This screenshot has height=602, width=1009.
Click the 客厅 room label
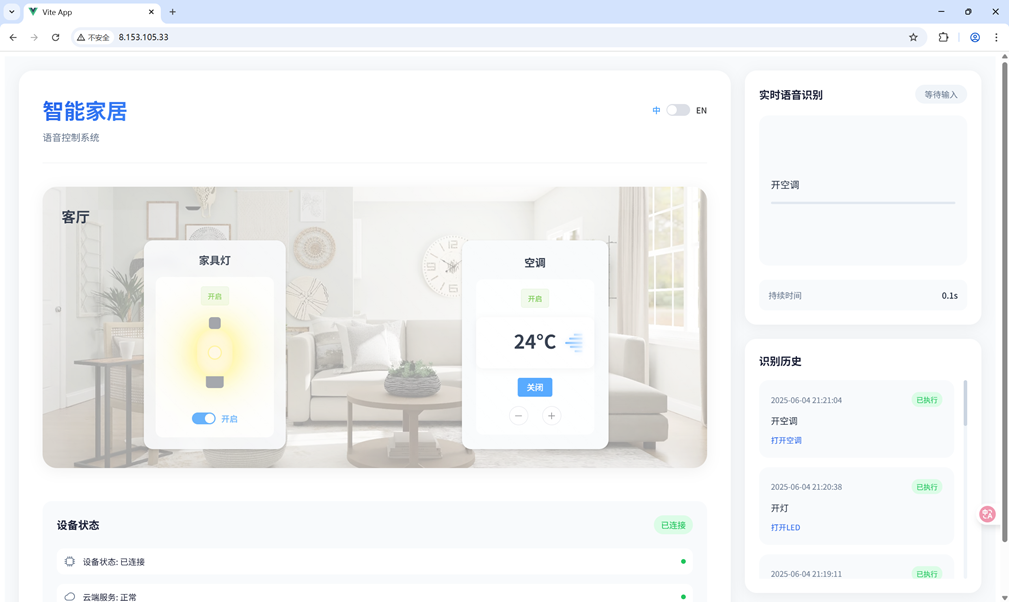[75, 217]
